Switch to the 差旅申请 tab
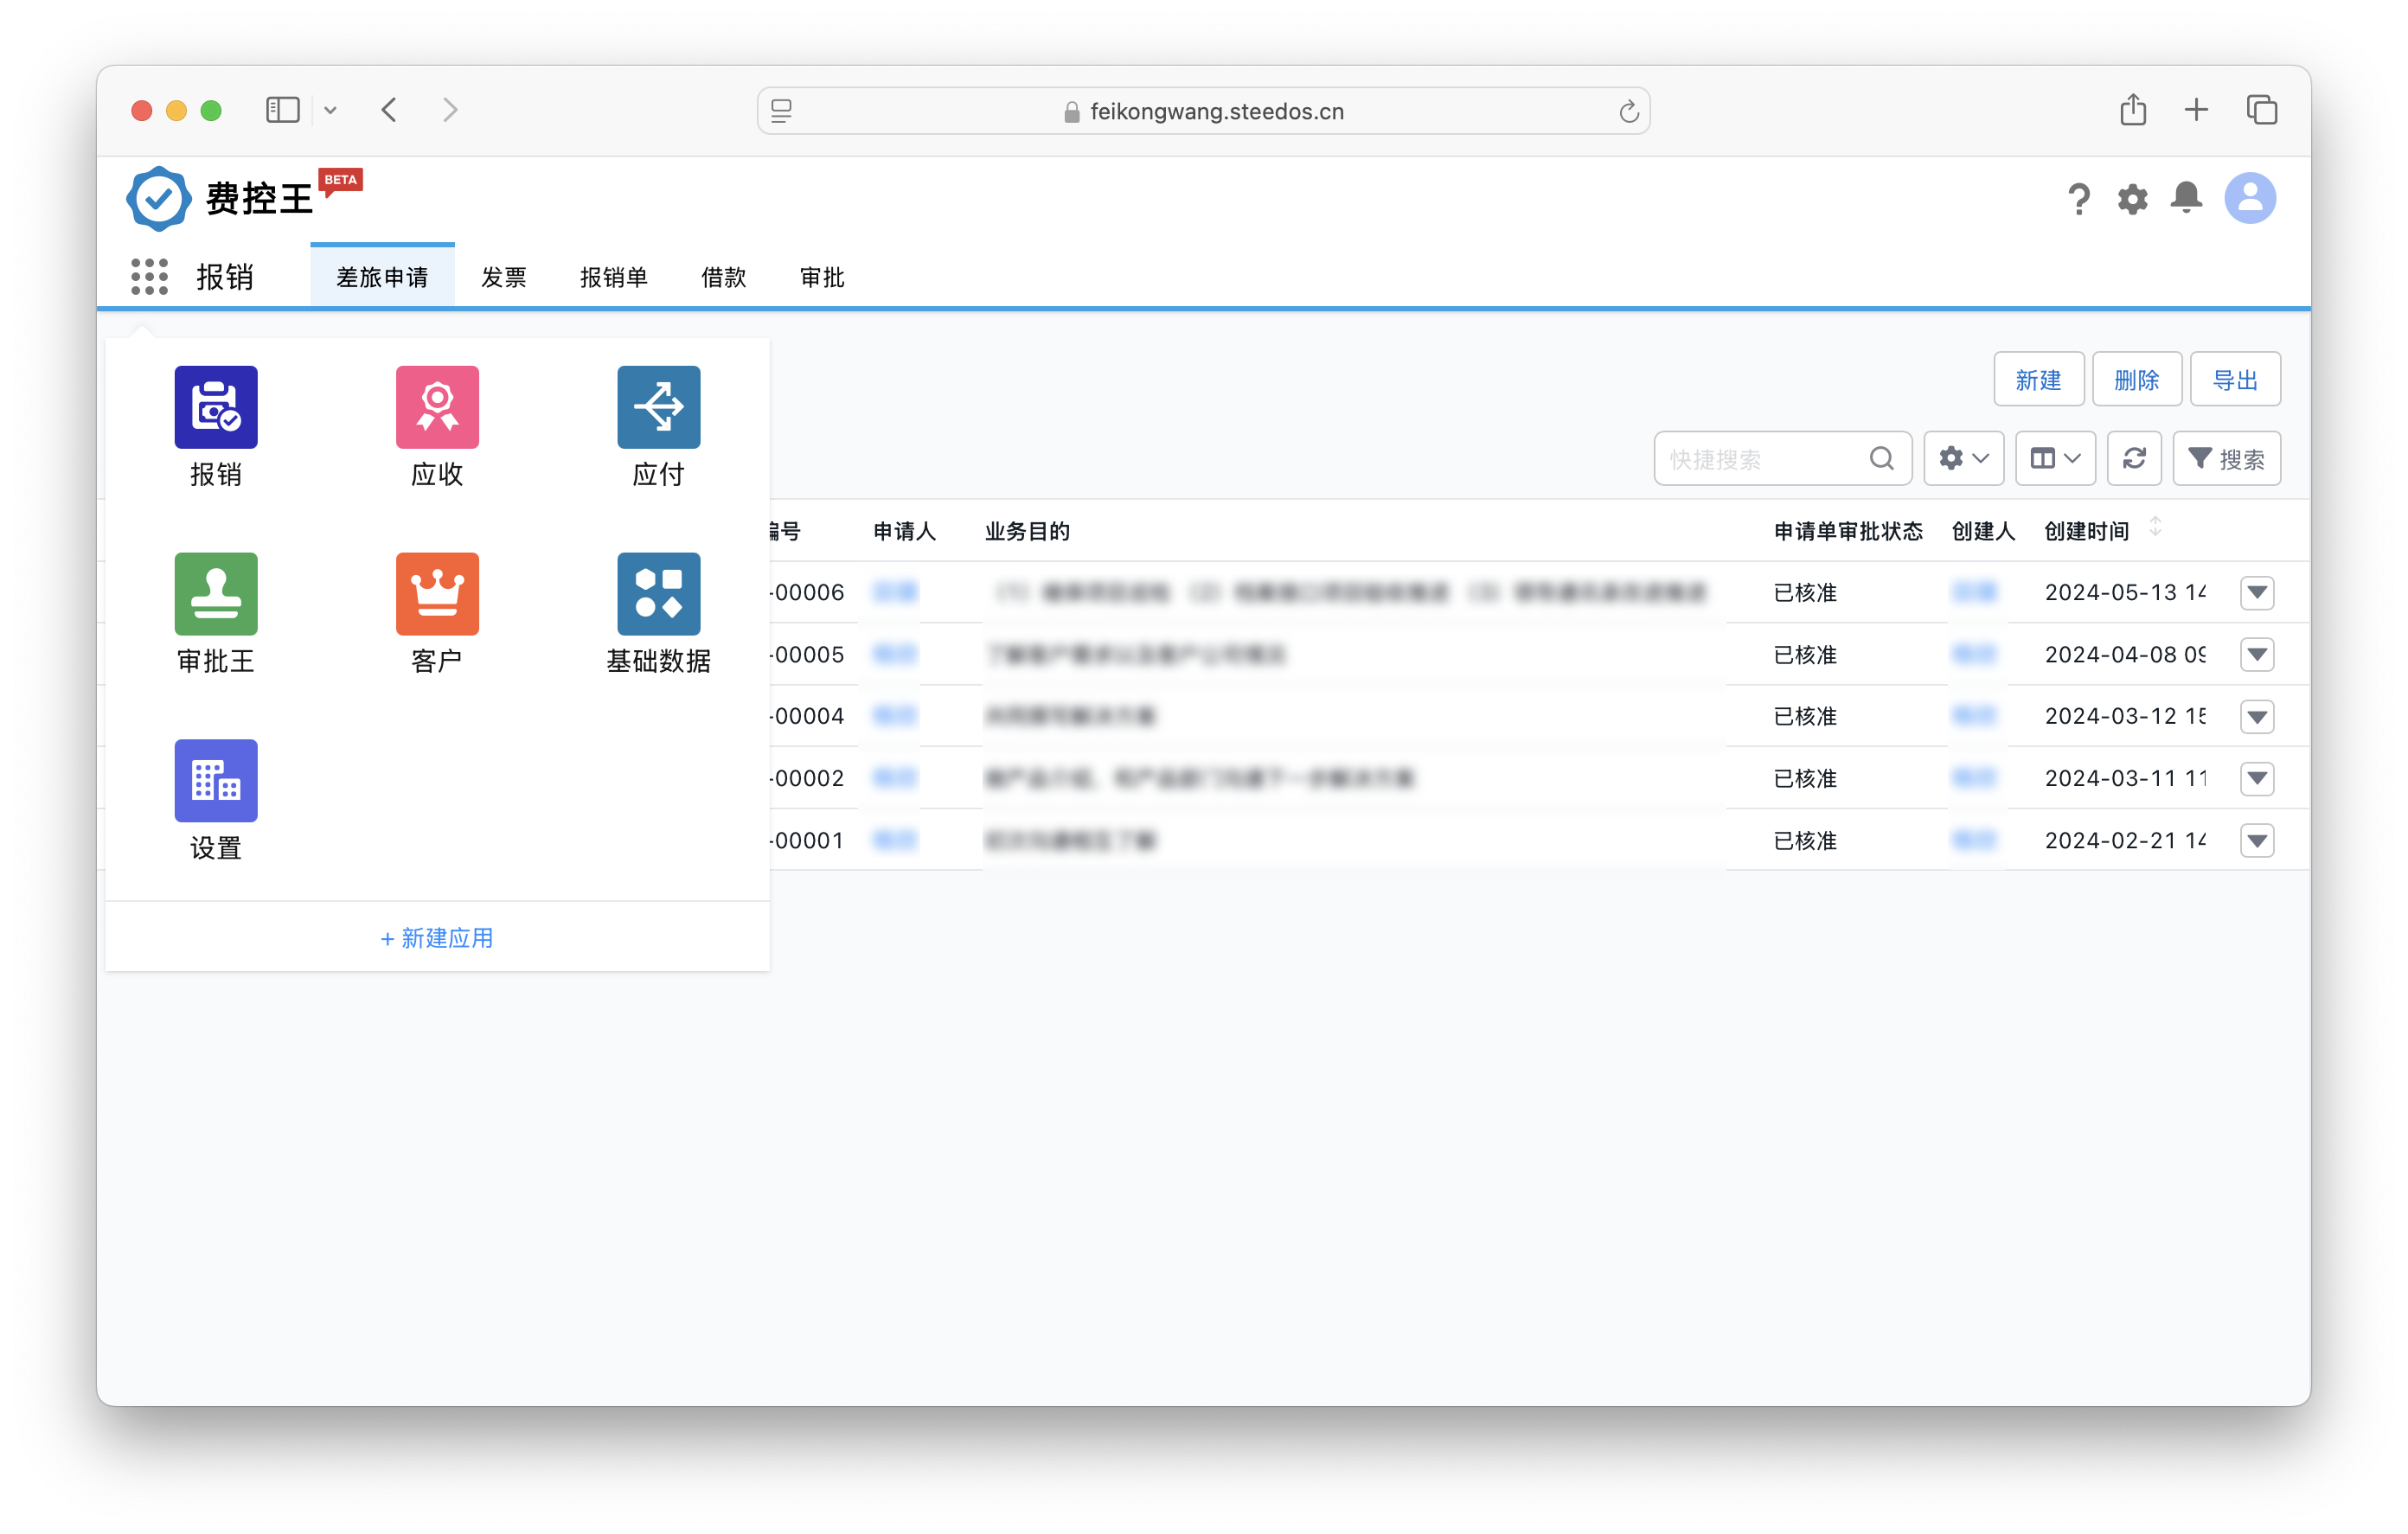The width and height of the screenshot is (2408, 1534). (x=382, y=277)
